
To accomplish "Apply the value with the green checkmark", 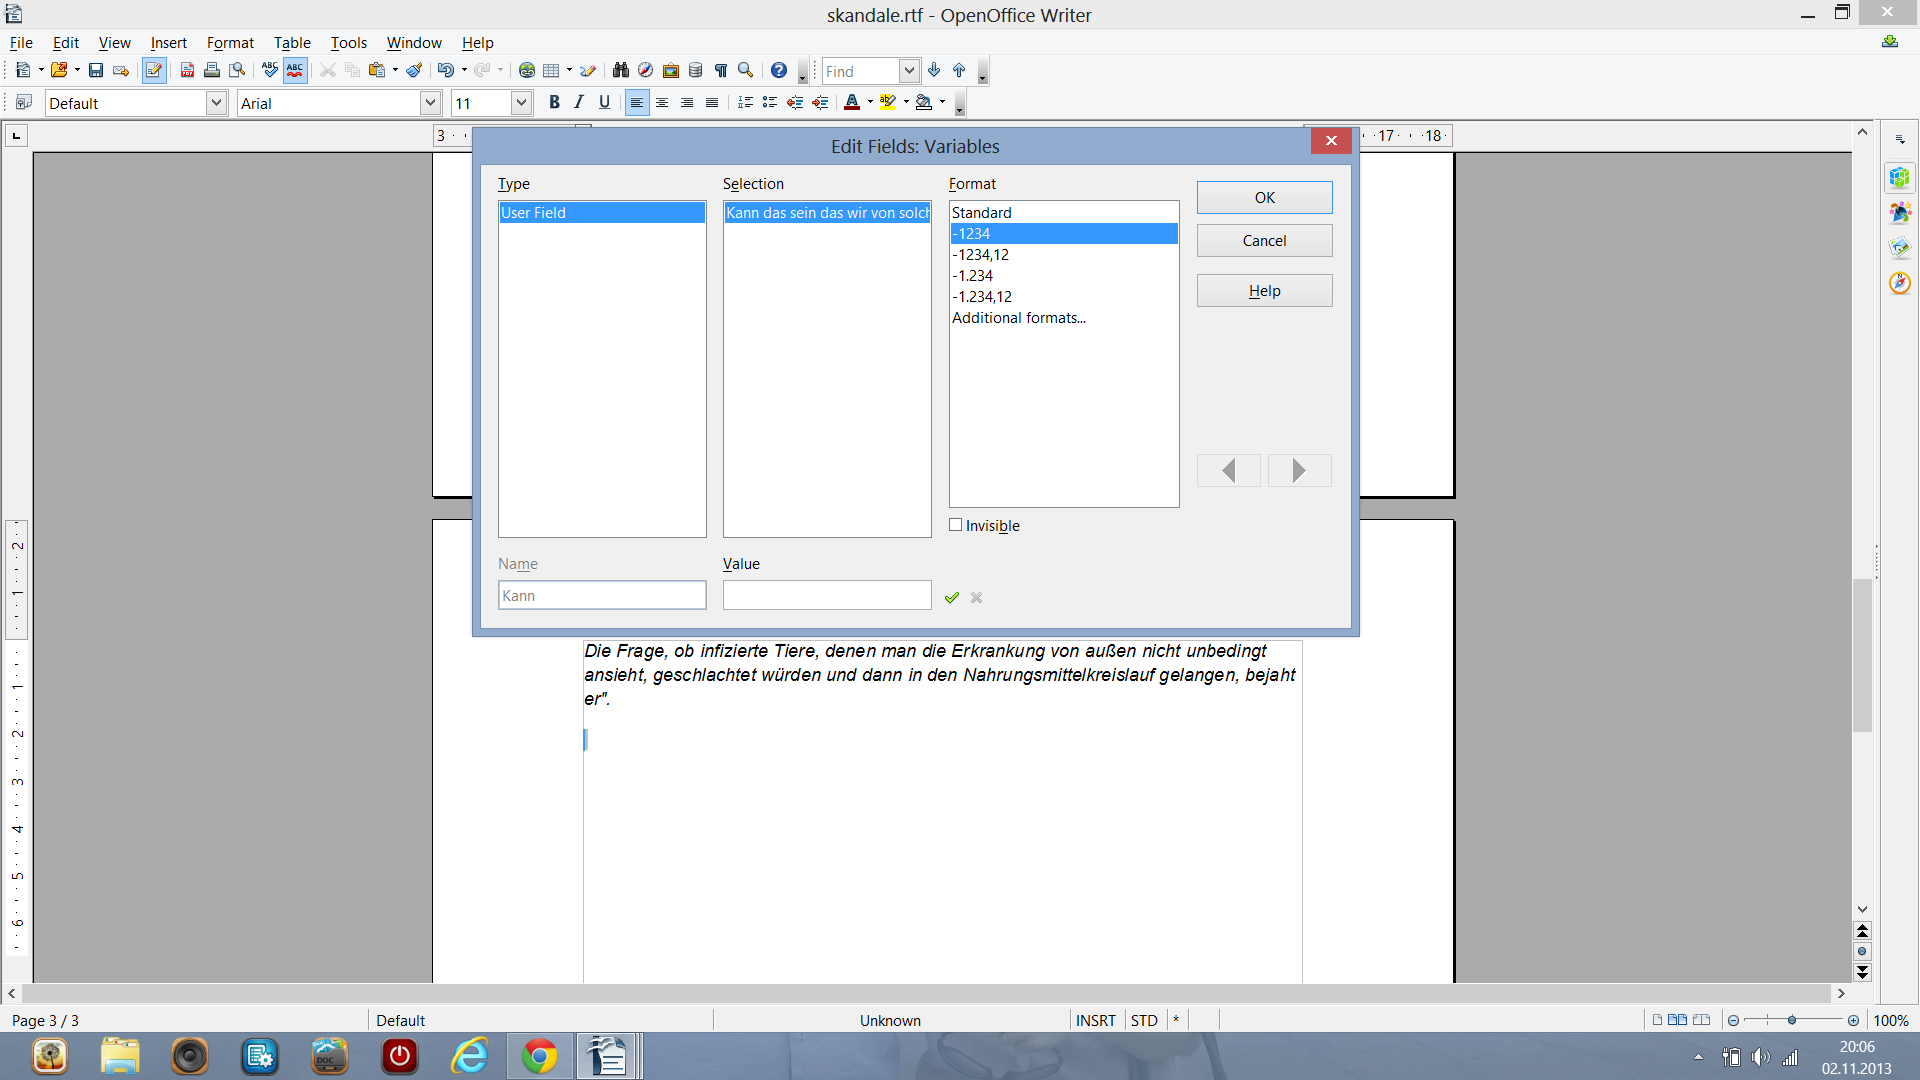I will (x=952, y=596).
